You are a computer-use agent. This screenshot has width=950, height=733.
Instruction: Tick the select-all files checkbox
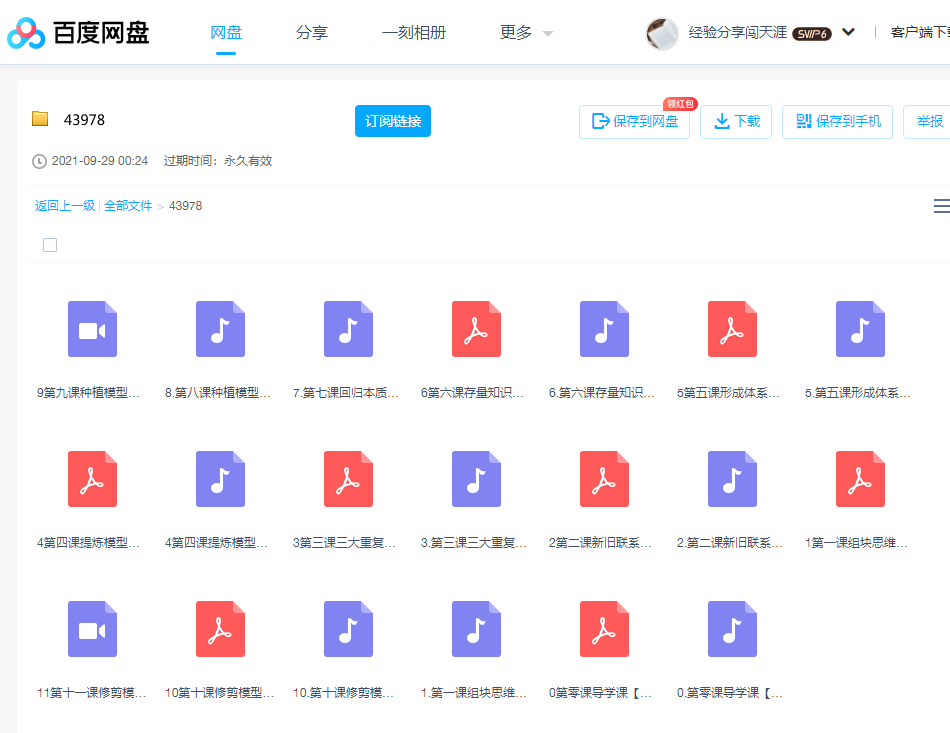coord(50,245)
